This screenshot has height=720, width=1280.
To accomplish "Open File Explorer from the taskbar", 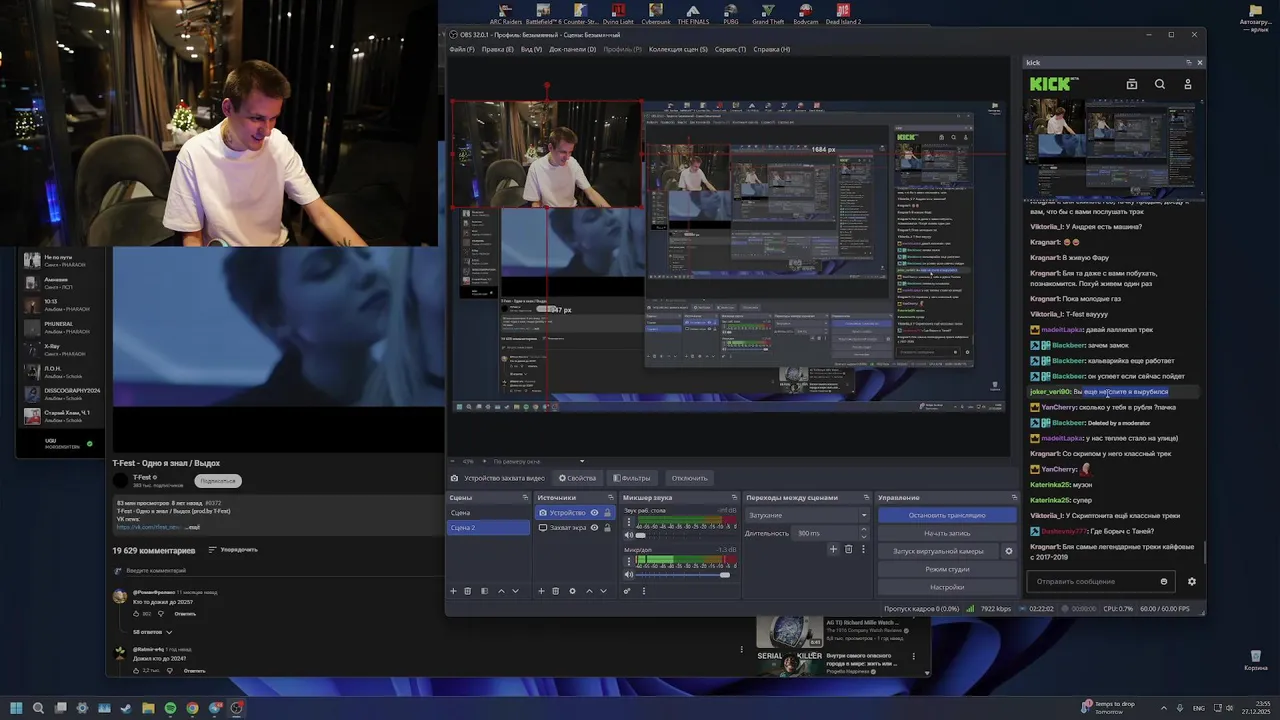I will pyautogui.click(x=148, y=708).
